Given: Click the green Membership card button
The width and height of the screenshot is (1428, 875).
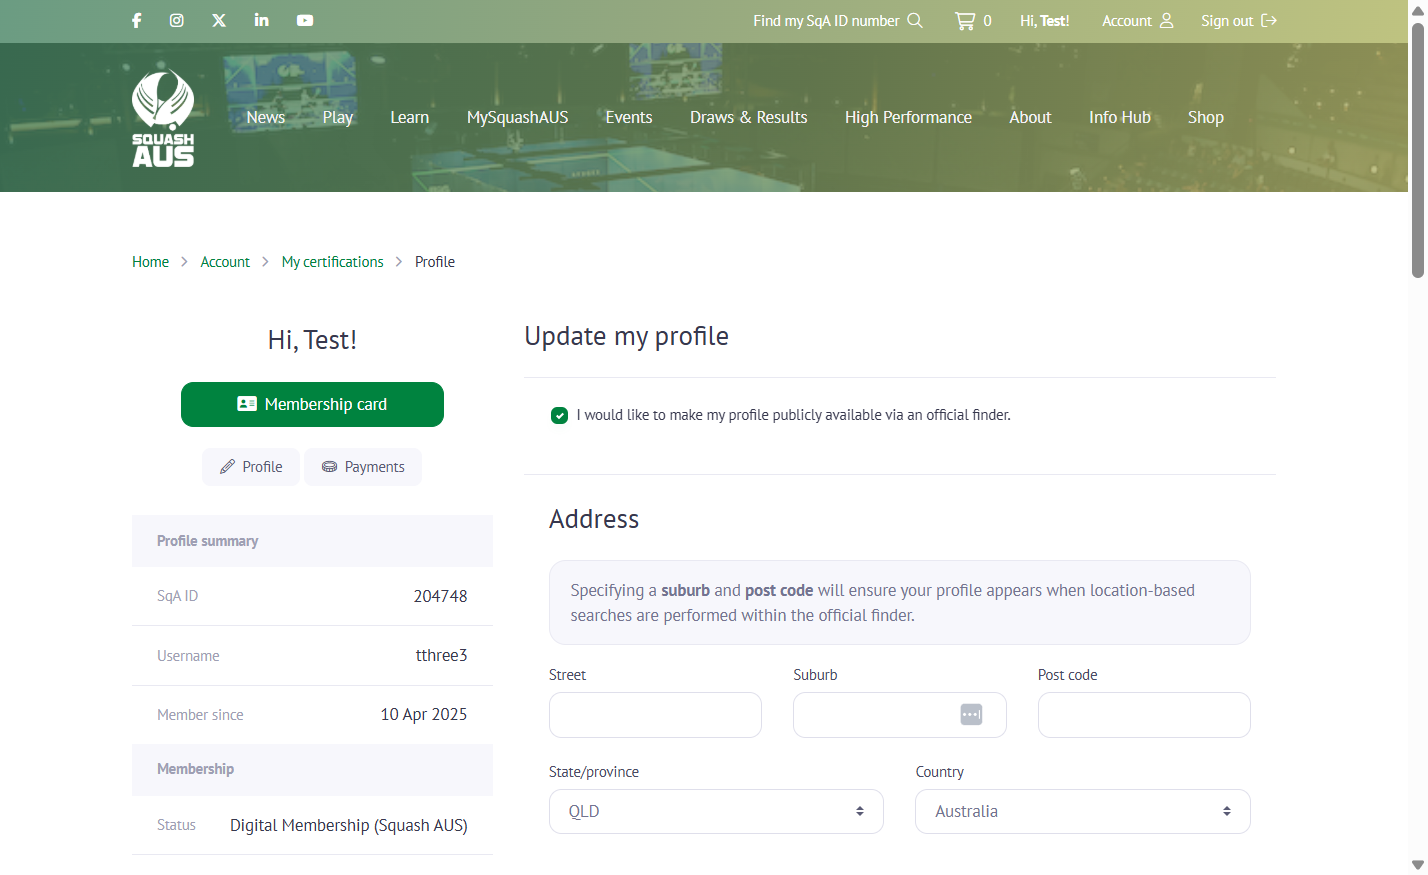Looking at the screenshot, I should pos(312,404).
